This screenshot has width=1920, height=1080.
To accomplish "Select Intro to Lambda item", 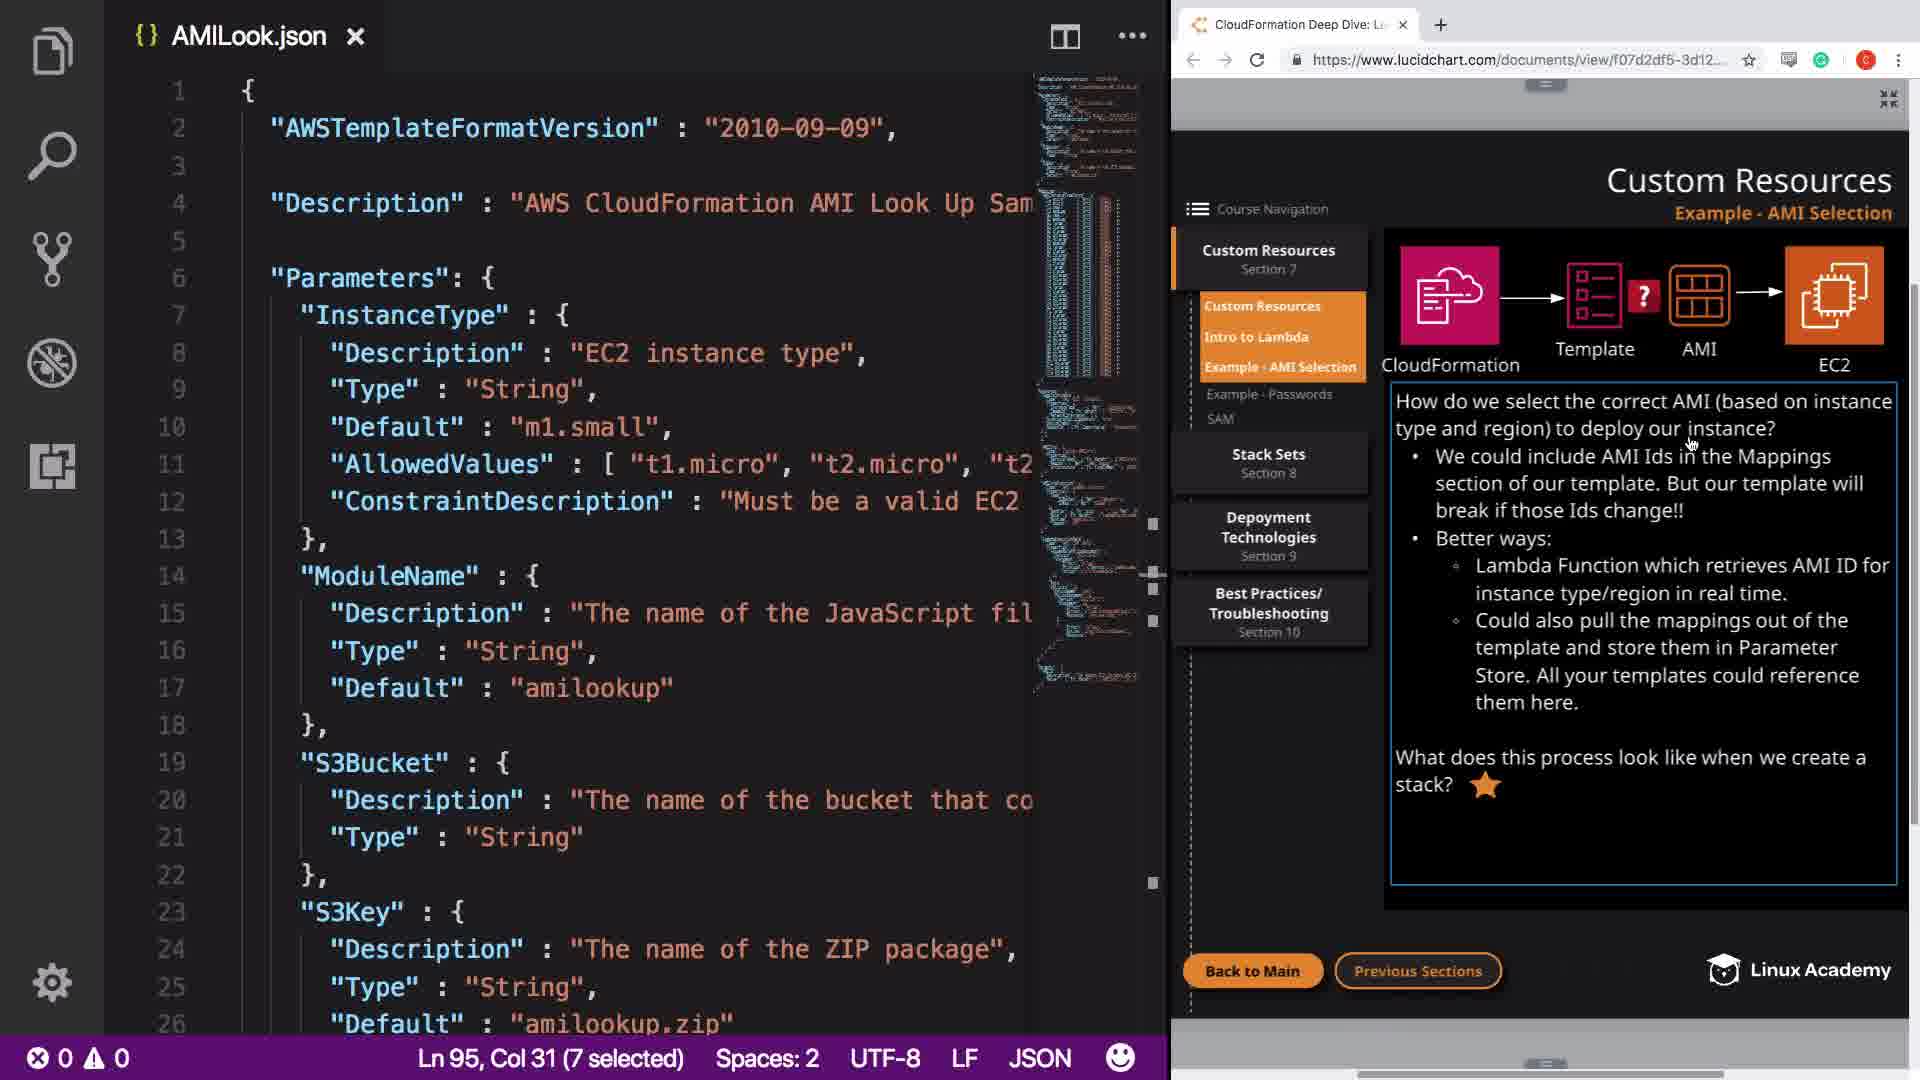I will point(1256,337).
